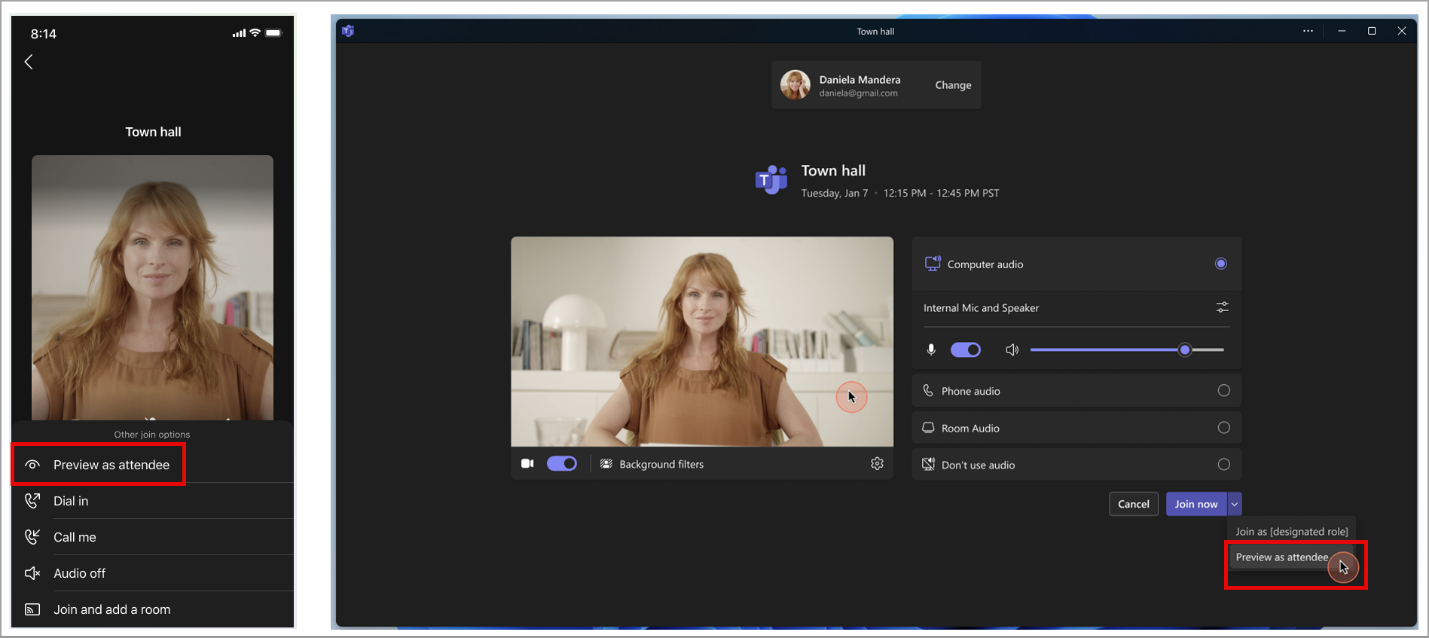Open audio device settings sliders icon

pyautogui.click(x=1222, y=308)
